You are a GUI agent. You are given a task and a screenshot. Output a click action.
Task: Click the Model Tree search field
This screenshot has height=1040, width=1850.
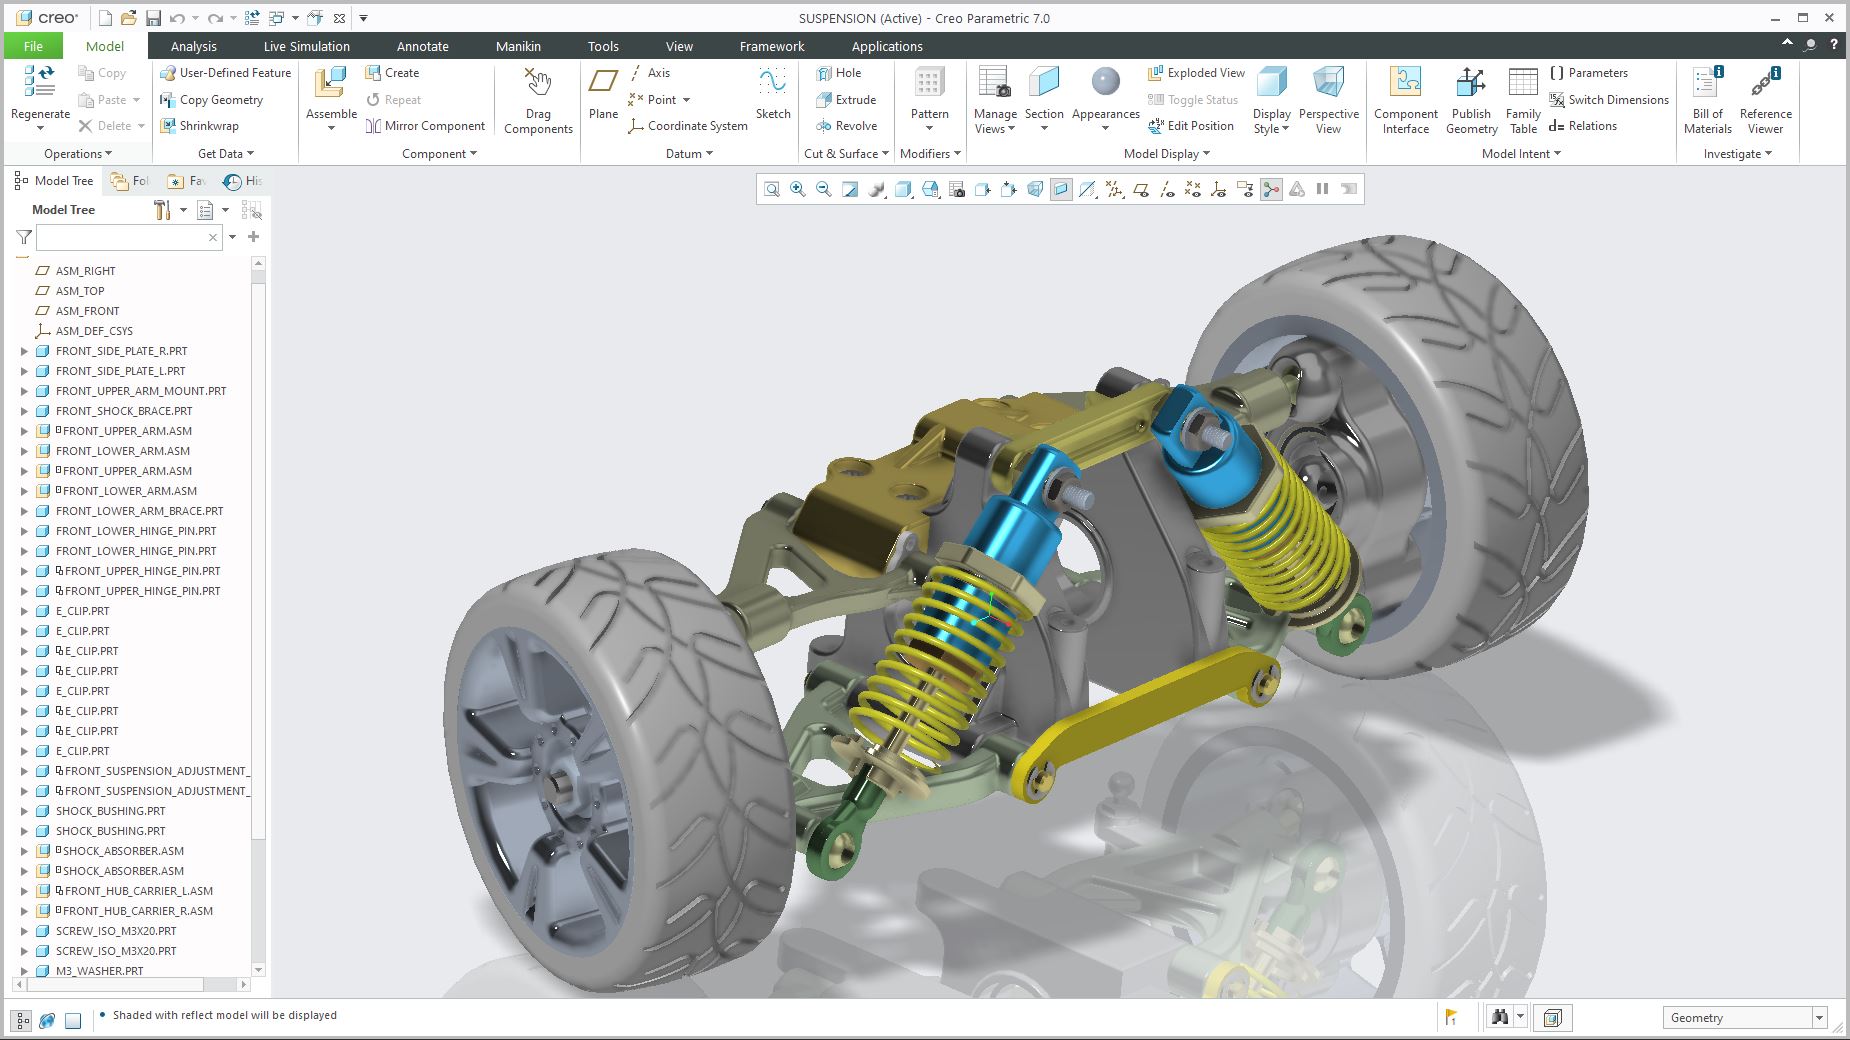click(128, 237)
